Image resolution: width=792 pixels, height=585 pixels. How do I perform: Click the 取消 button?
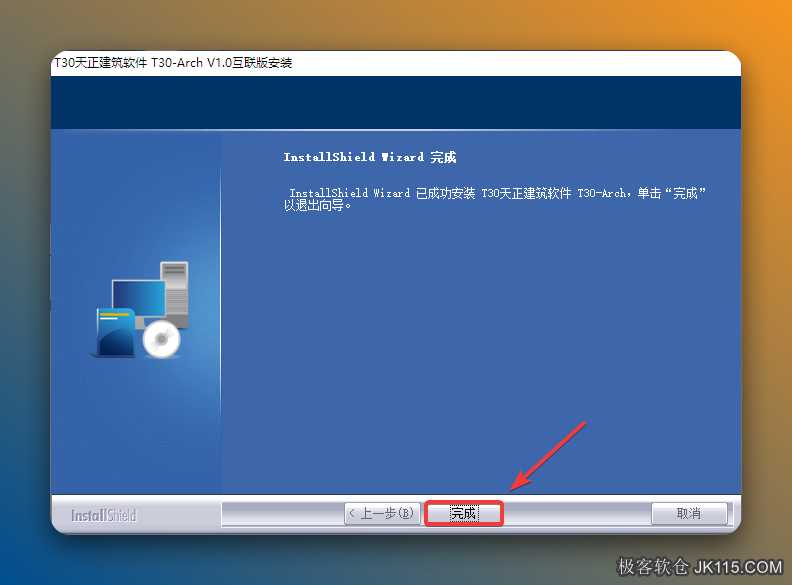689,514
